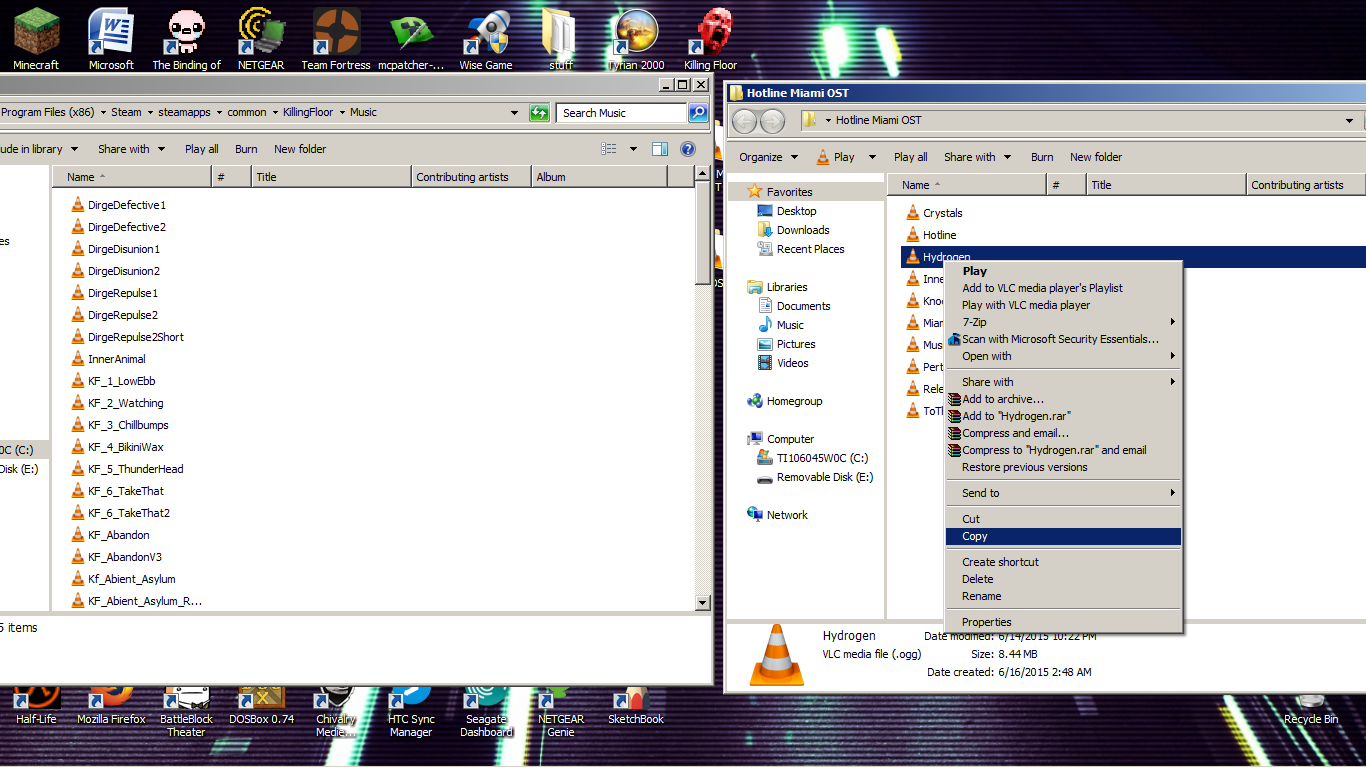Open Downloads in the Favorites list

click(x=793, y=230)
